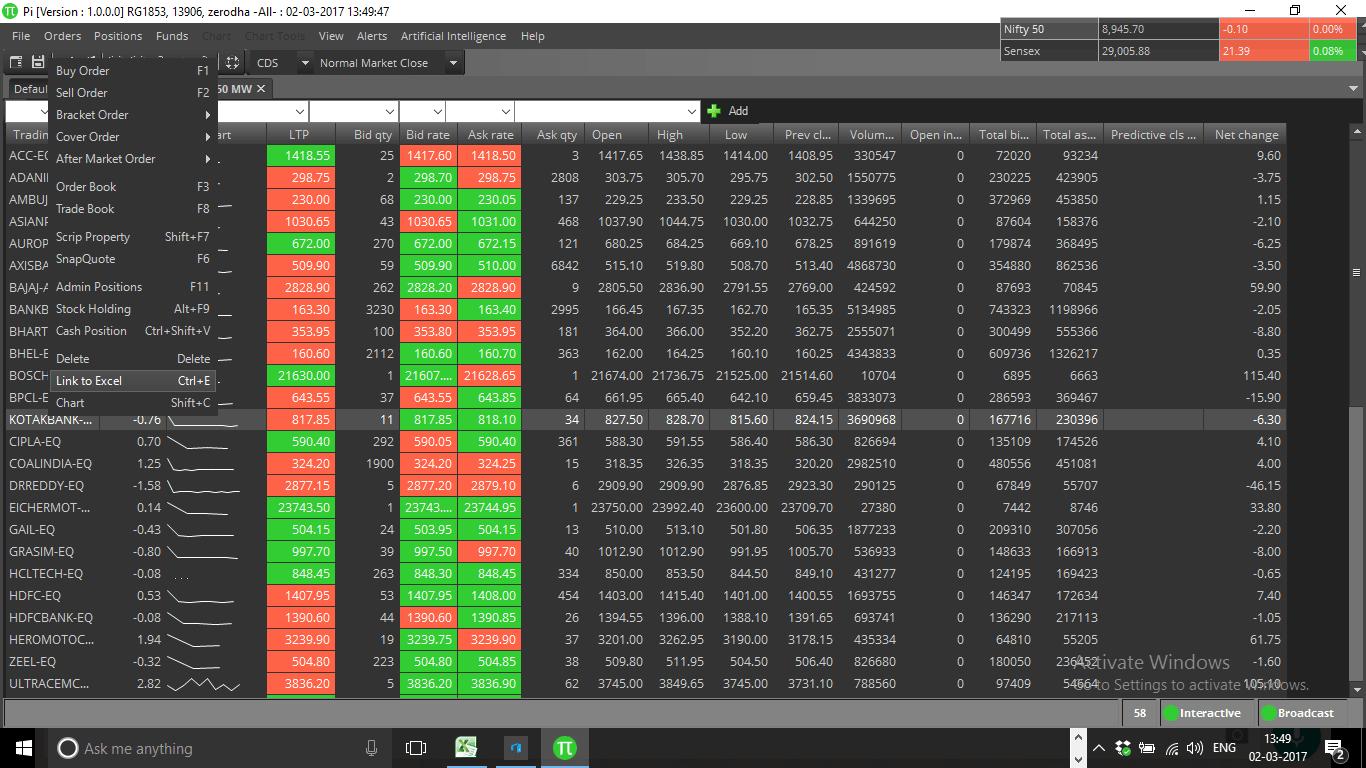Sort by the Net change column header
Screen dimensions: 1366x768
(x=1246, y=135)
